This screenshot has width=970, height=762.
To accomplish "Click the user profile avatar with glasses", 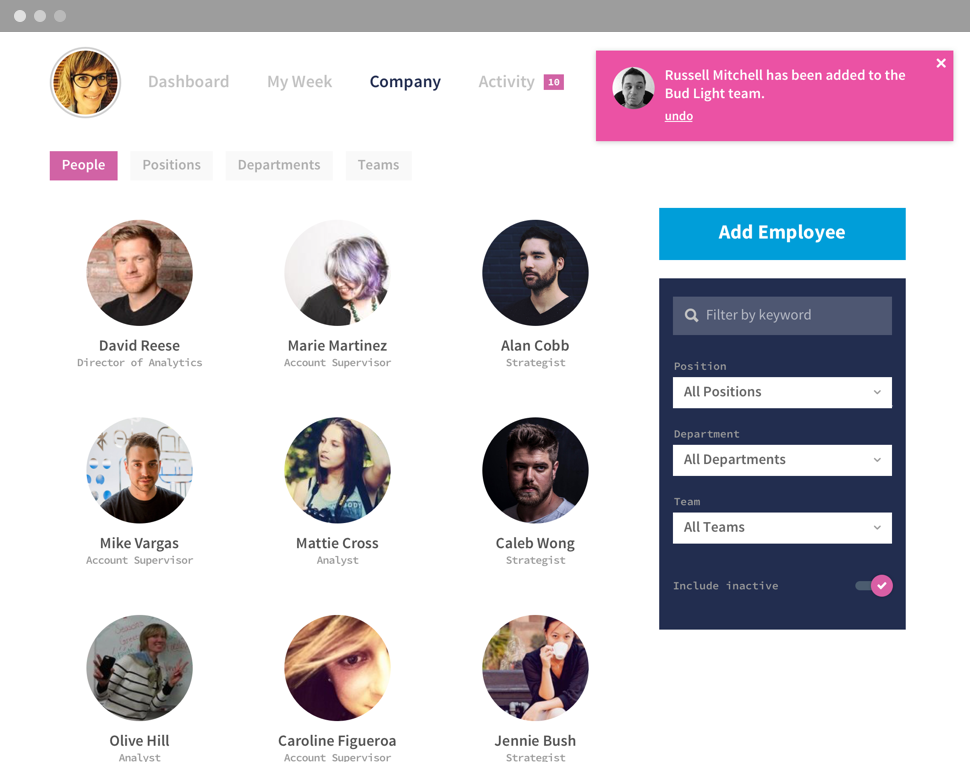I will click(85, 82).
